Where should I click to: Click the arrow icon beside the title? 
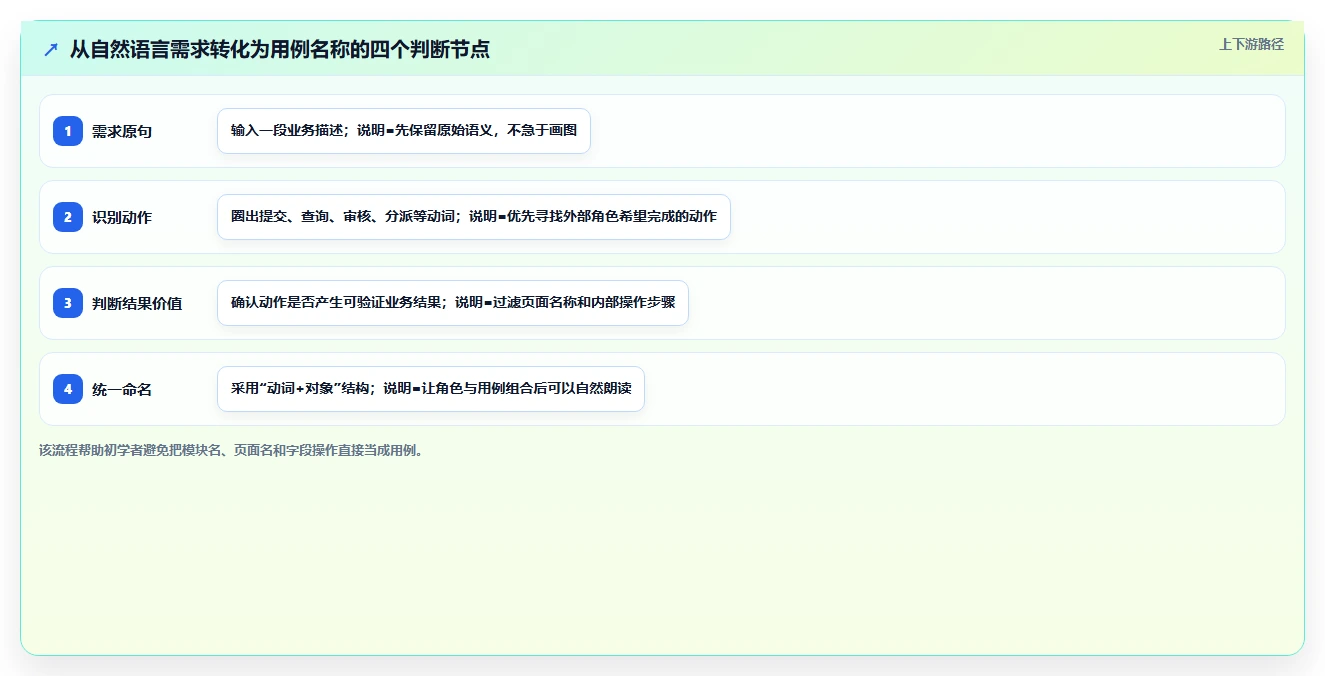coord(51,49)
